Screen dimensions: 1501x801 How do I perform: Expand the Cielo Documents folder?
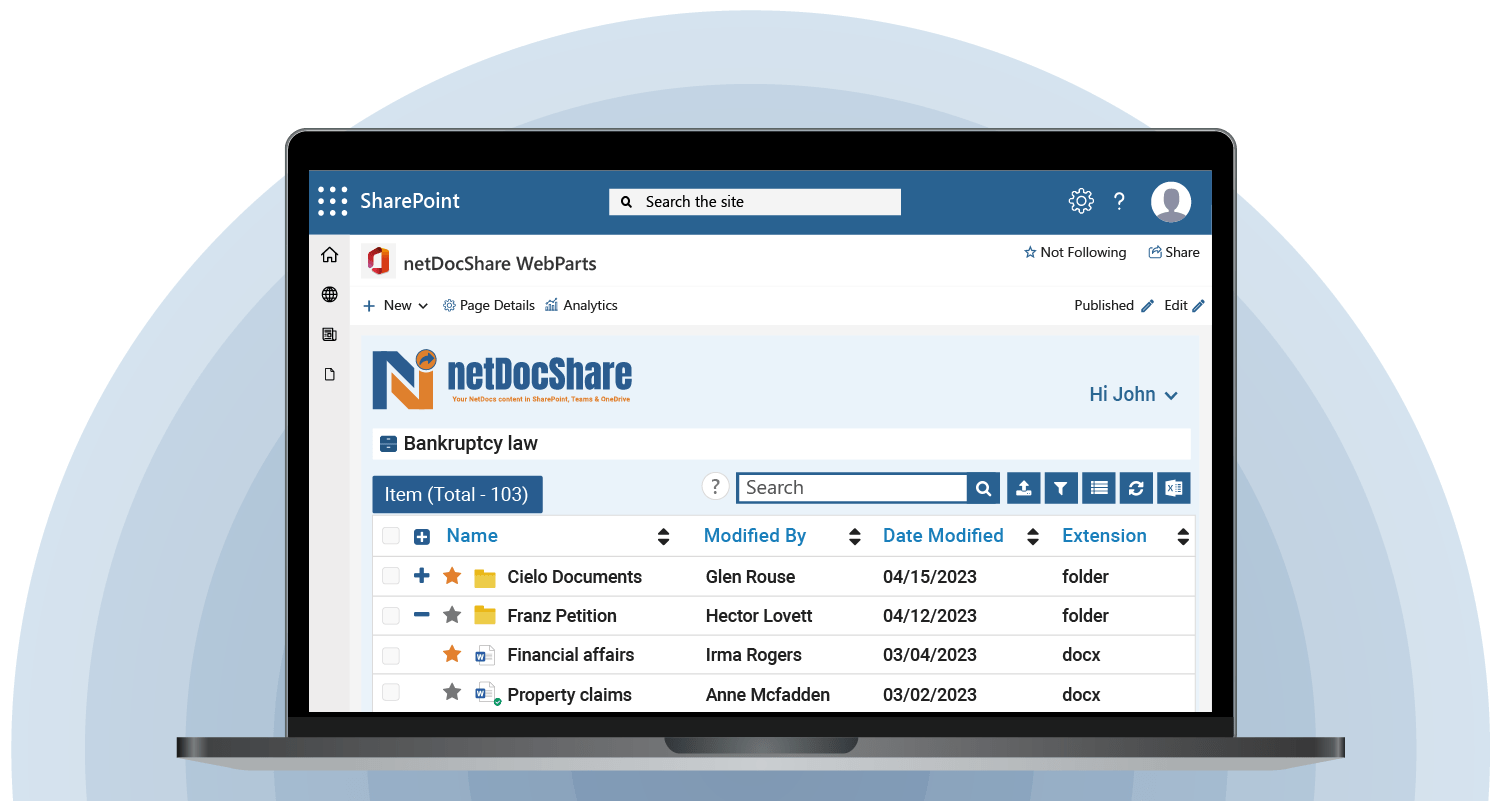point(422,576)
